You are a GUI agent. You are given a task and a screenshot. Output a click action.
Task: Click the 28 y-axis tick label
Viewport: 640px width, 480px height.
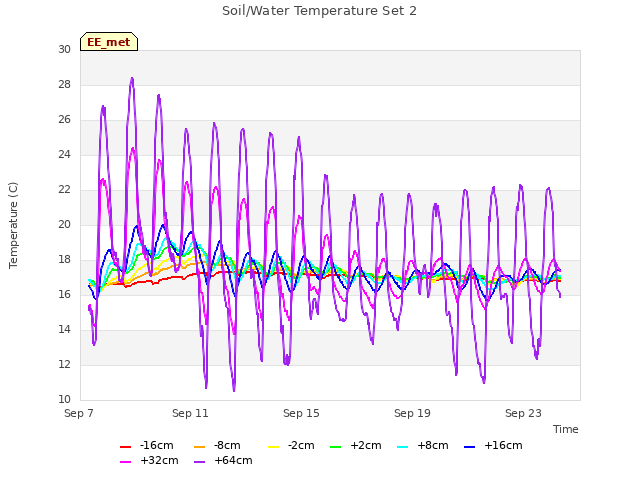point(64,84)
